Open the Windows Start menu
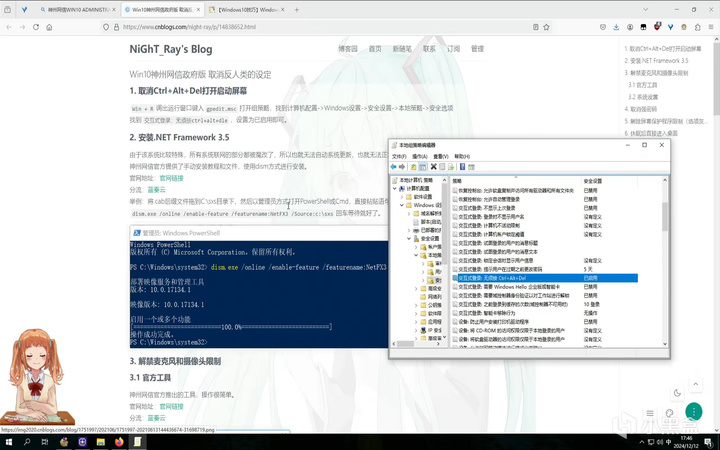Viewport: 720px width, 450px height. pyautogui.click(x=8, y=442)
